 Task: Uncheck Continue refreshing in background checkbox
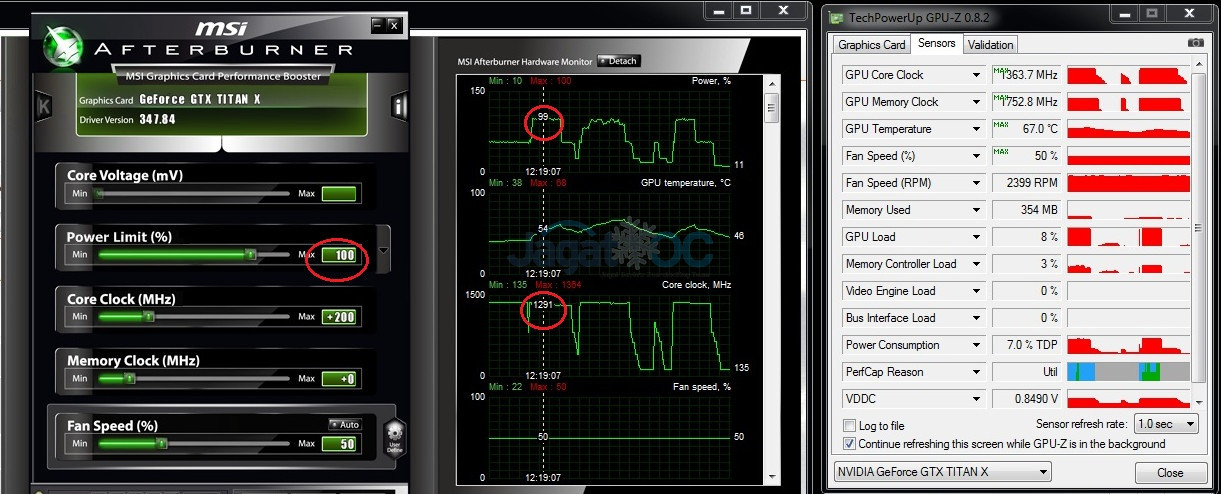pyautogui.click(x=850, y=443)
